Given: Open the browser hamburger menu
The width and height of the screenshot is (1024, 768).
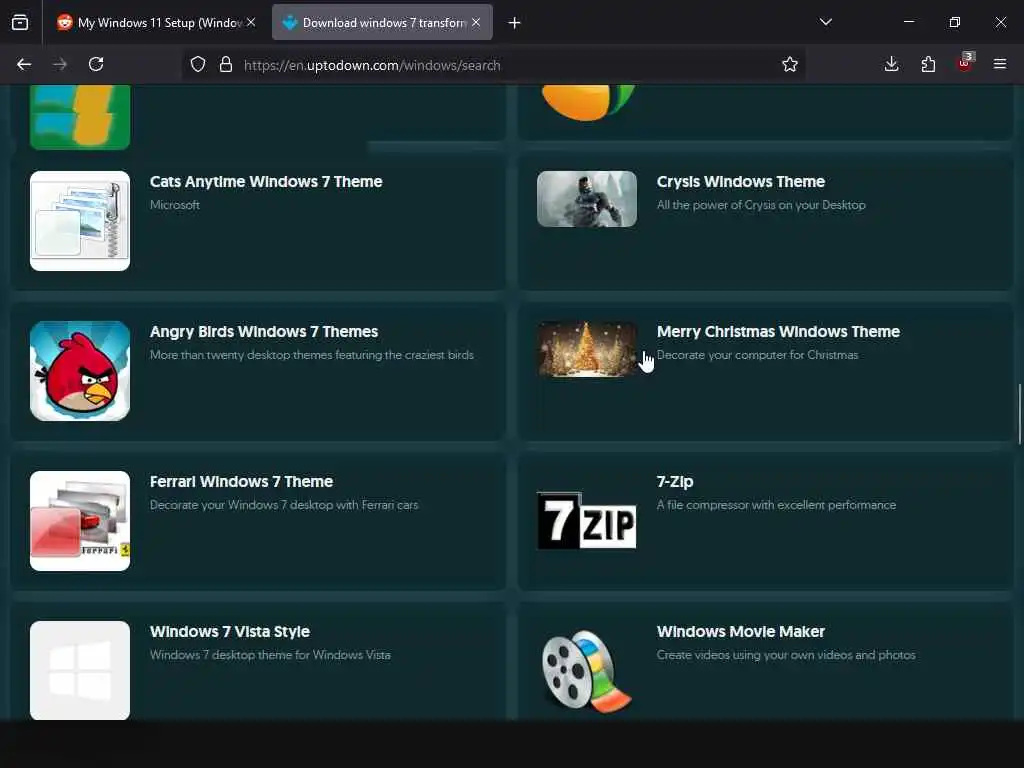Looking at the screenshot, I should click(x=1000, y=64).
